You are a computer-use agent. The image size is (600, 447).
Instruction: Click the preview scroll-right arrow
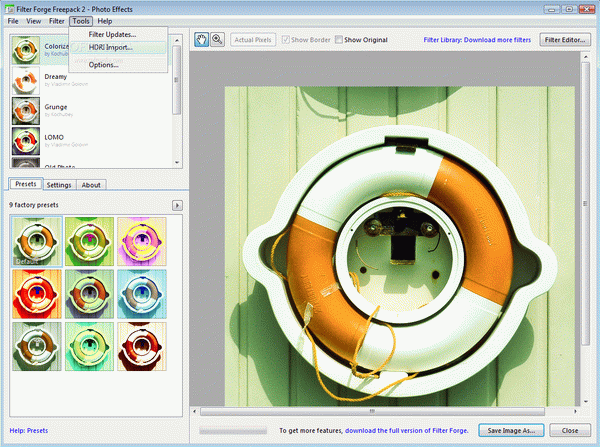tap(575, 411)
